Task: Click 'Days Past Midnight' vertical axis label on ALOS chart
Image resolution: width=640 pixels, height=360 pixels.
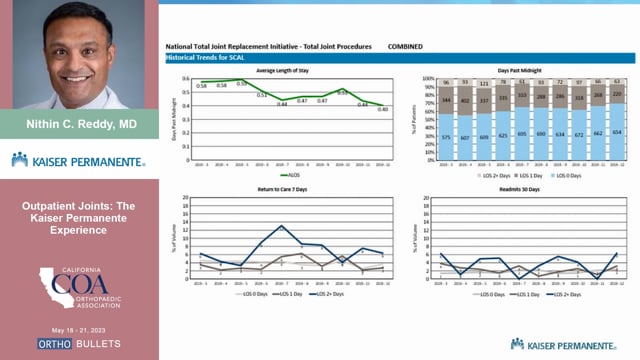Action: 174,120
